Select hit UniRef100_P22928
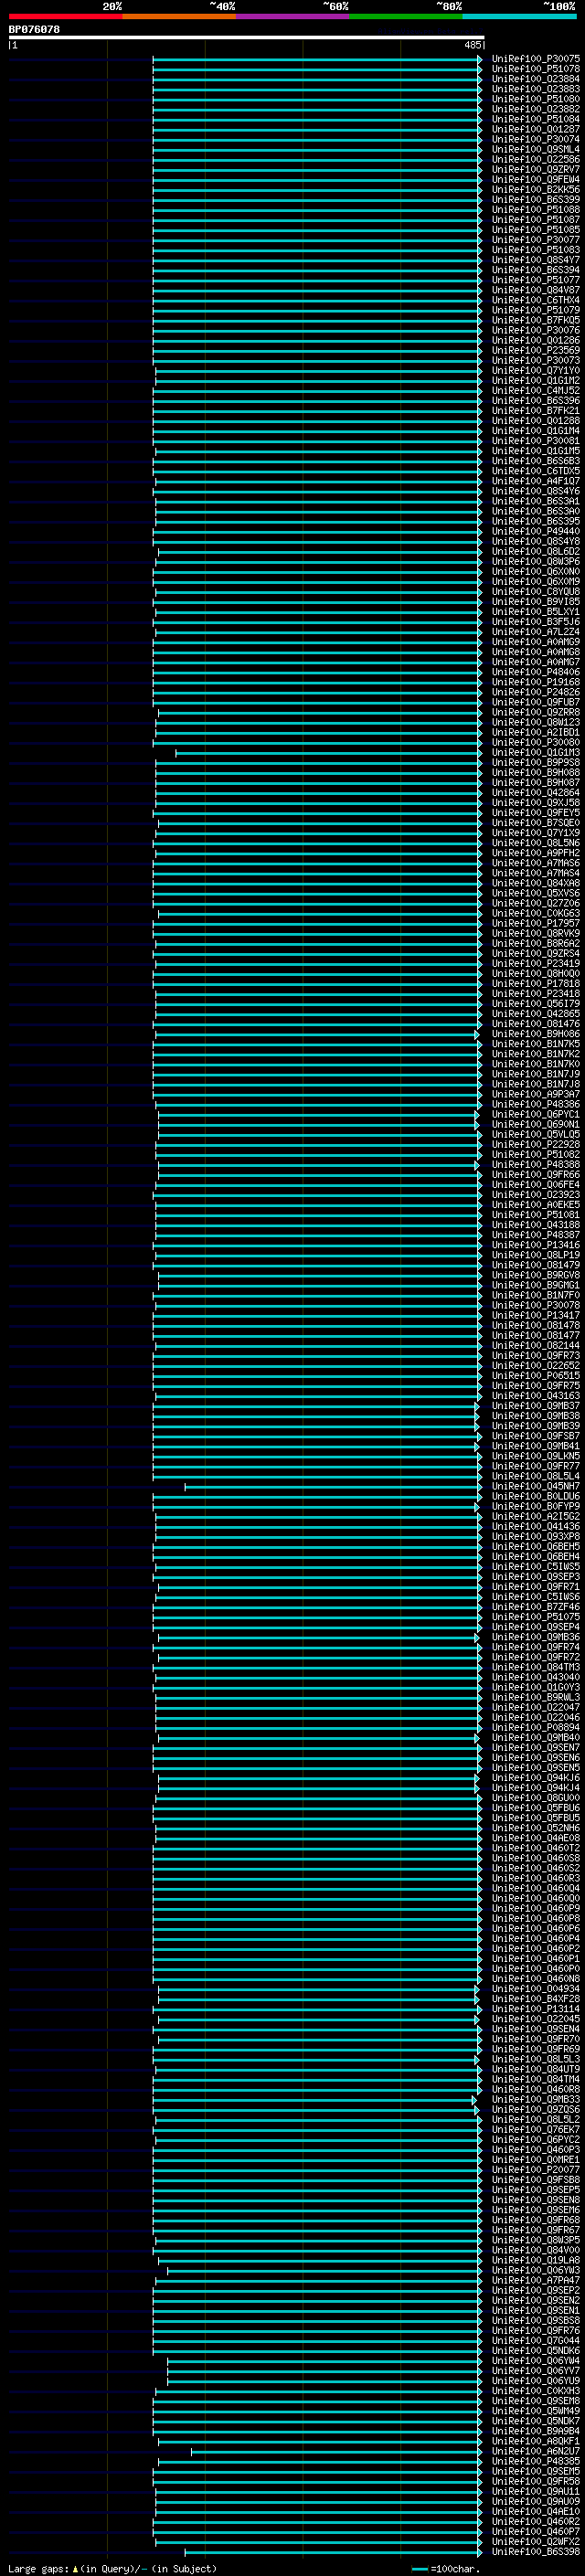 [536, 1145]
